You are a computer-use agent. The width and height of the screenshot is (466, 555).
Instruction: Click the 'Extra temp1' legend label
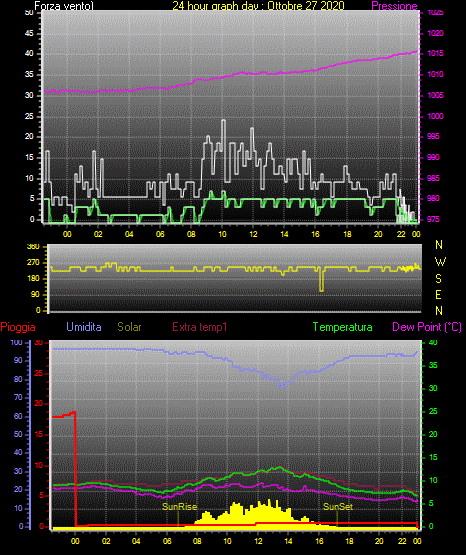pyautogui.click(x=200, y=327)
